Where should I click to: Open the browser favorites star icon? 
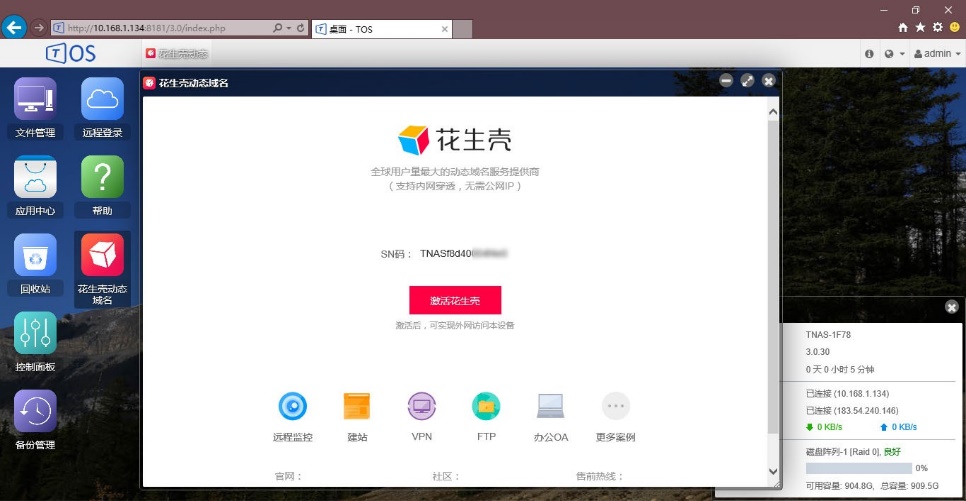920,27
